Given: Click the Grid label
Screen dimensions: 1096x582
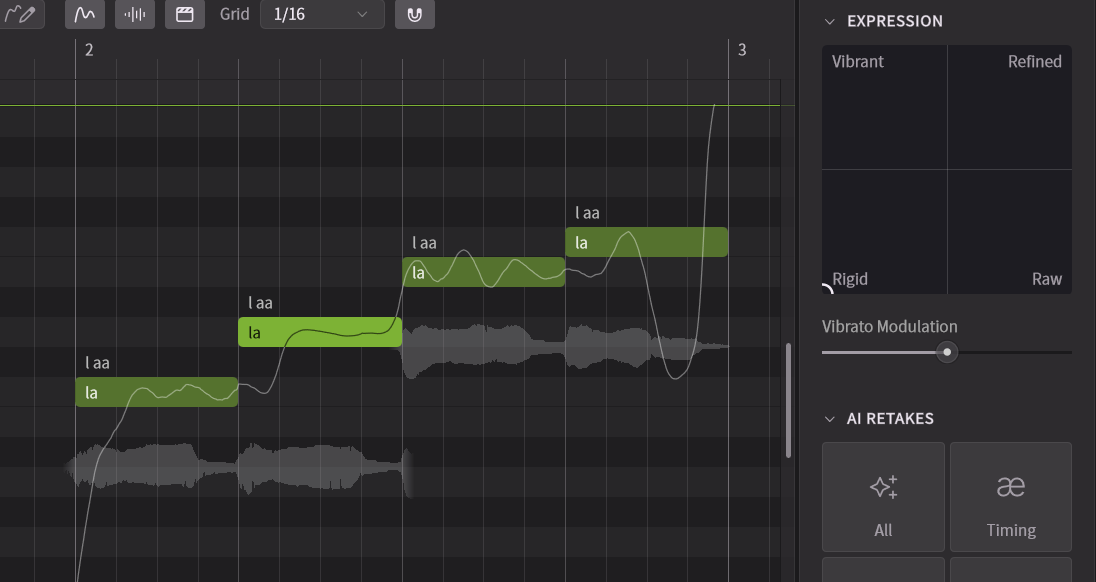Looking at the screenshot, I should [x=234, y=14].
